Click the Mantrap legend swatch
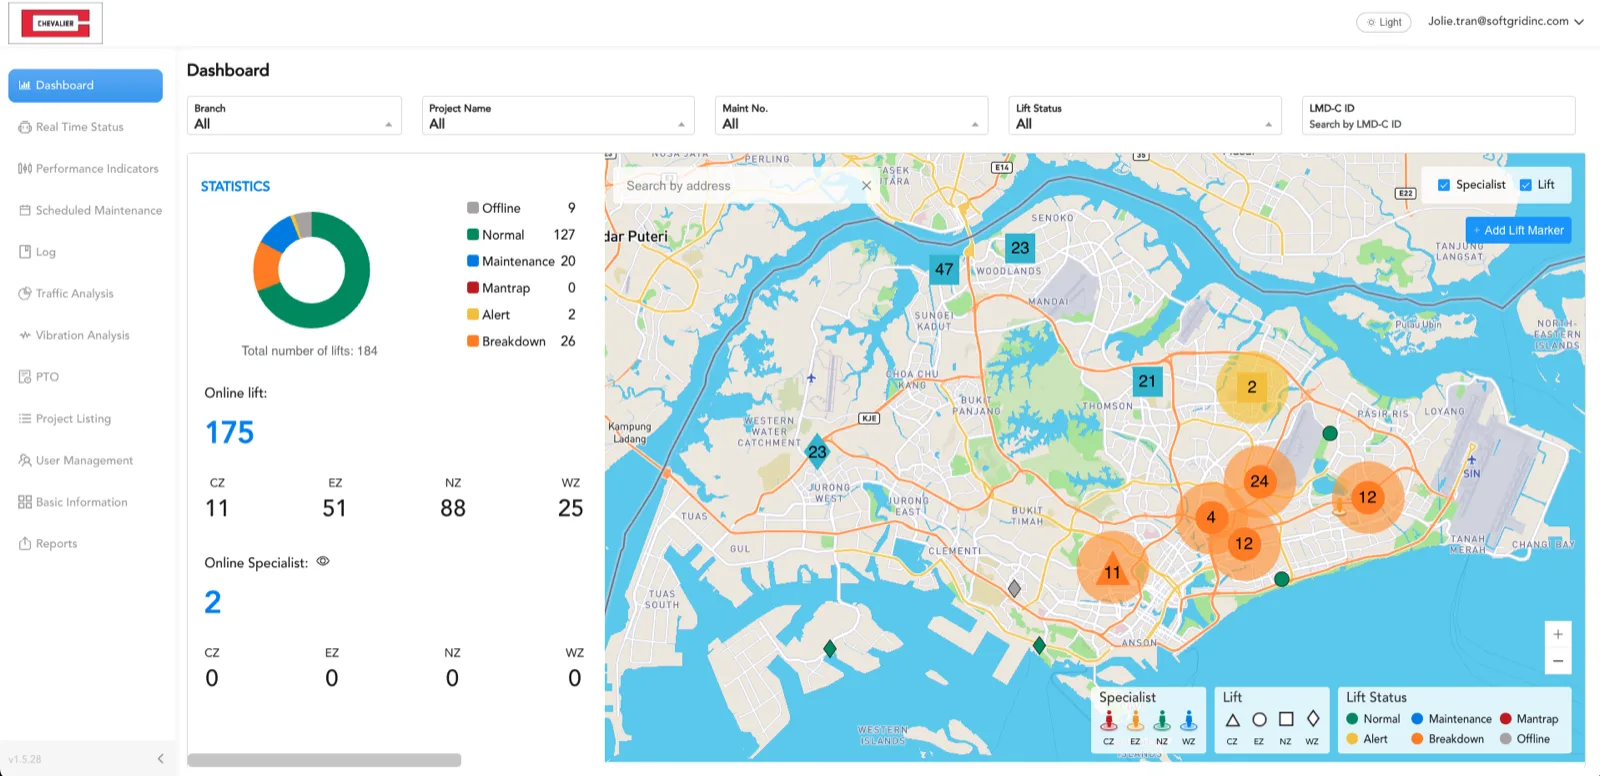Viewport: 1600px width, 776px height. (473, 288)
